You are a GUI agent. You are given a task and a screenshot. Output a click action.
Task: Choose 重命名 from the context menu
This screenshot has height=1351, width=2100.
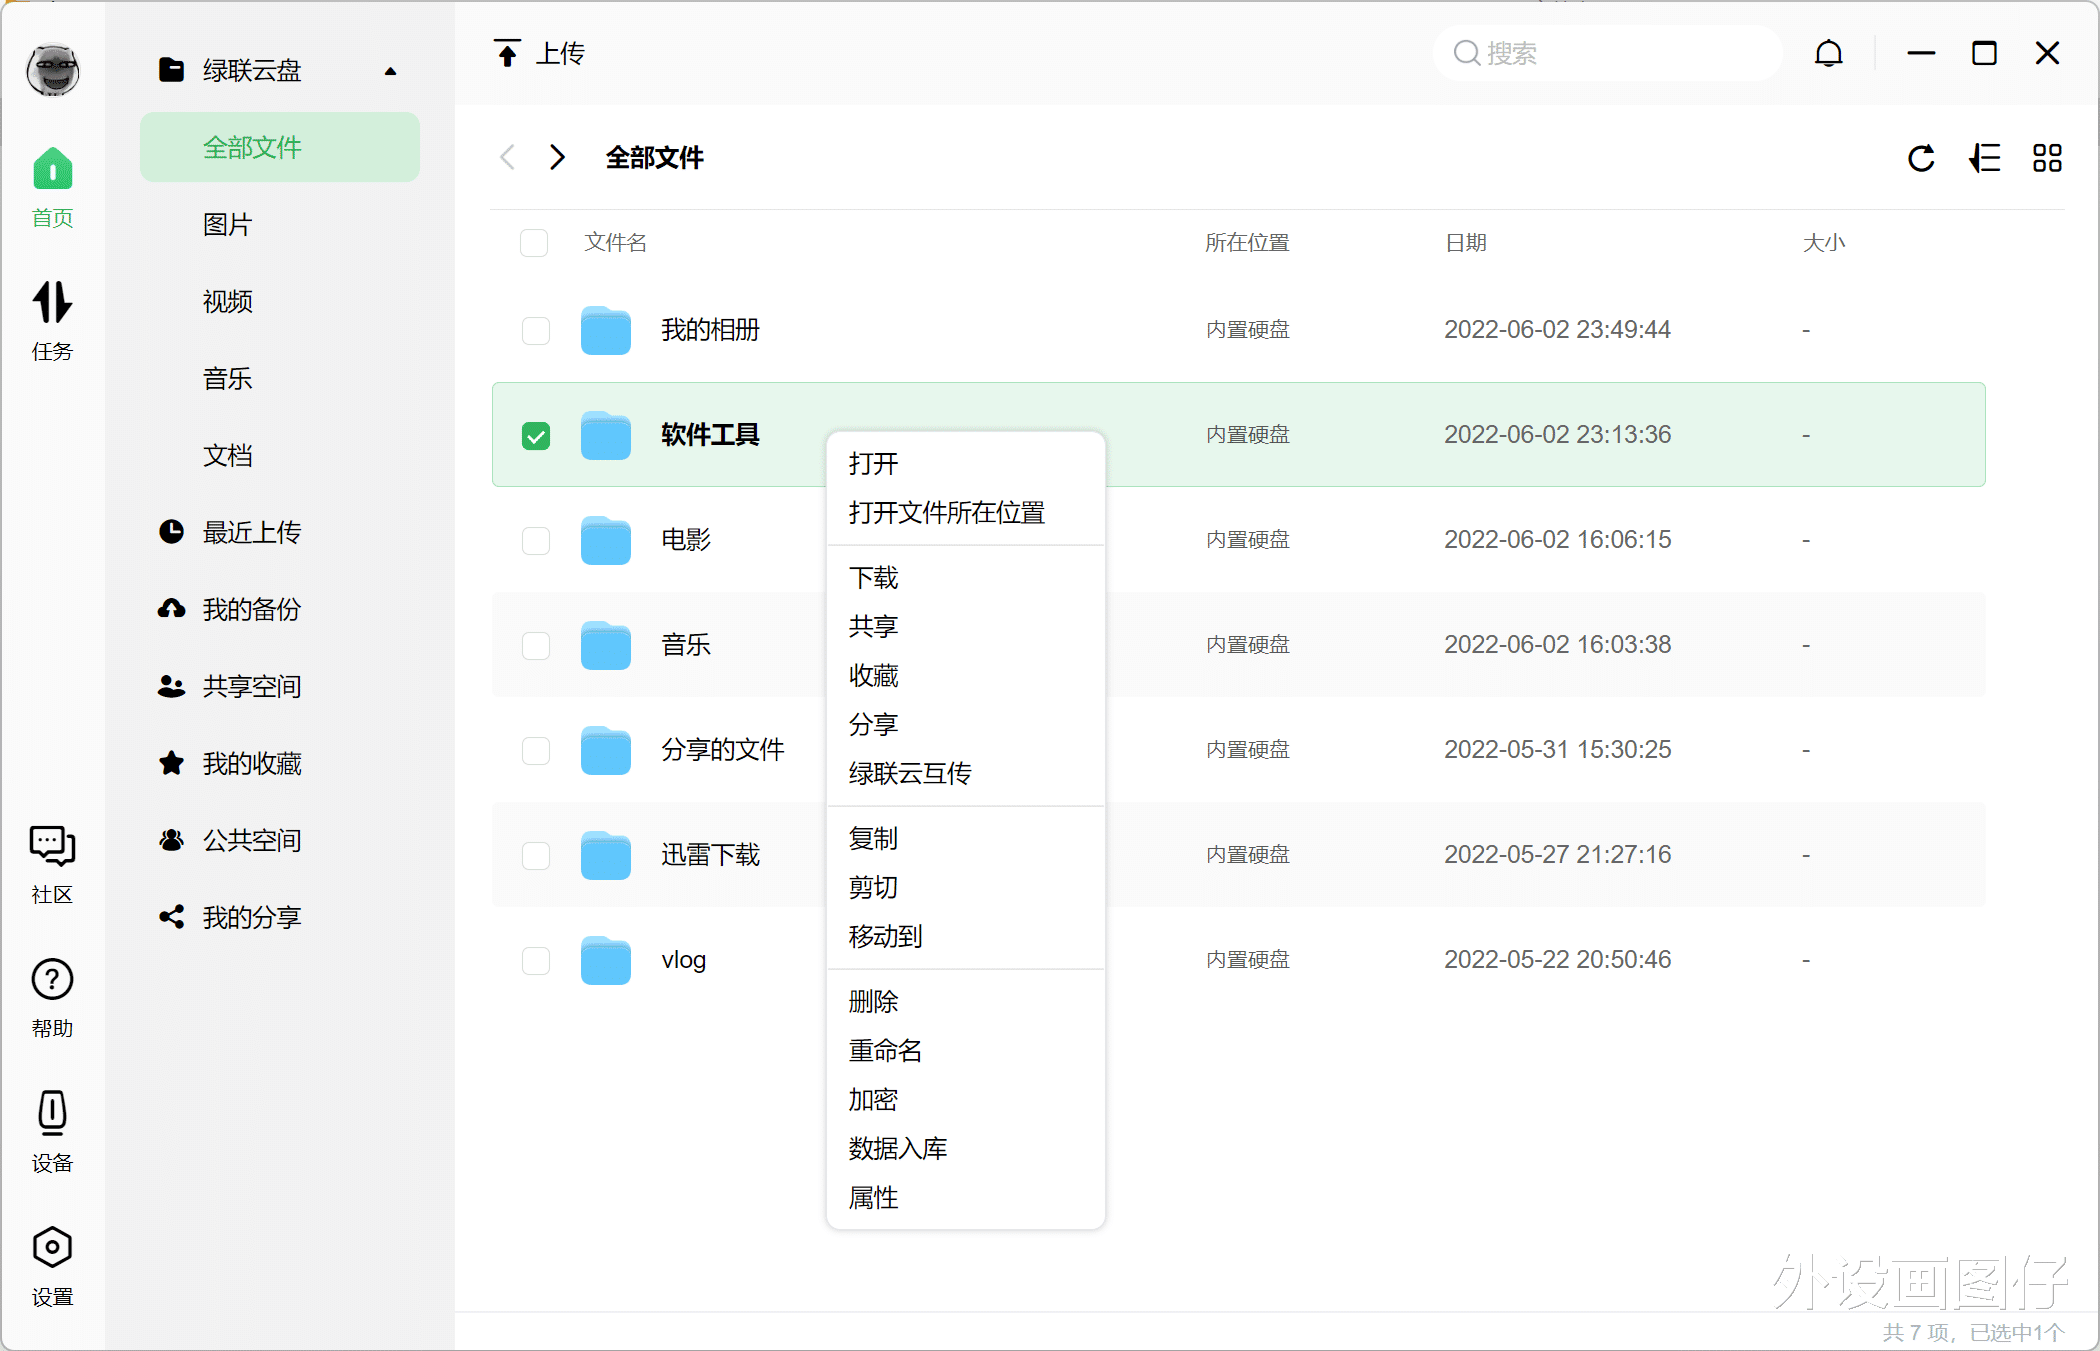click(x=884, y=1050)
